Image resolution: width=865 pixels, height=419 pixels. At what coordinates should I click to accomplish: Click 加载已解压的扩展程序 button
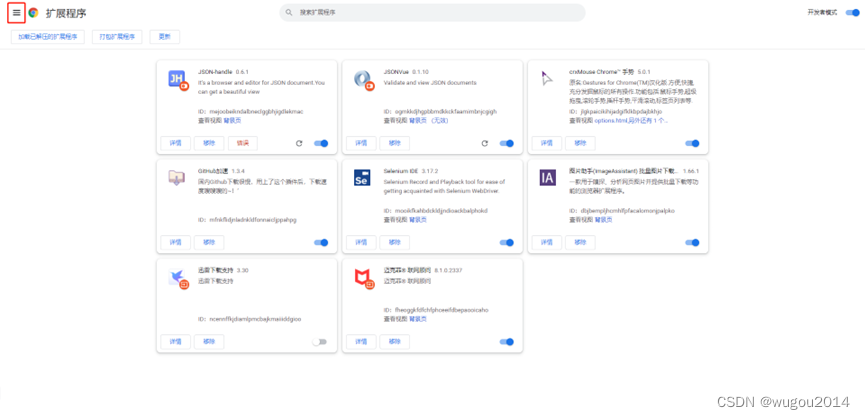[x=47, y=37]
